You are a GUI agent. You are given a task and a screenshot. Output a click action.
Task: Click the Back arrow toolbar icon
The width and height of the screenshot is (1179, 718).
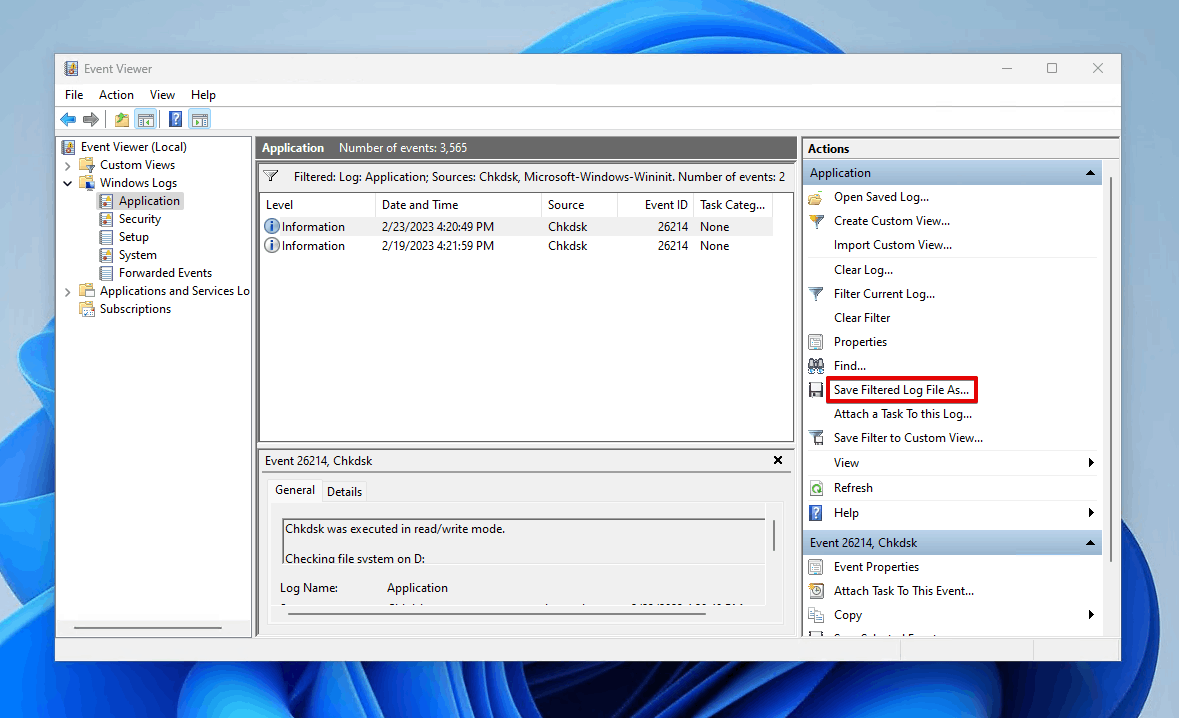68,120
